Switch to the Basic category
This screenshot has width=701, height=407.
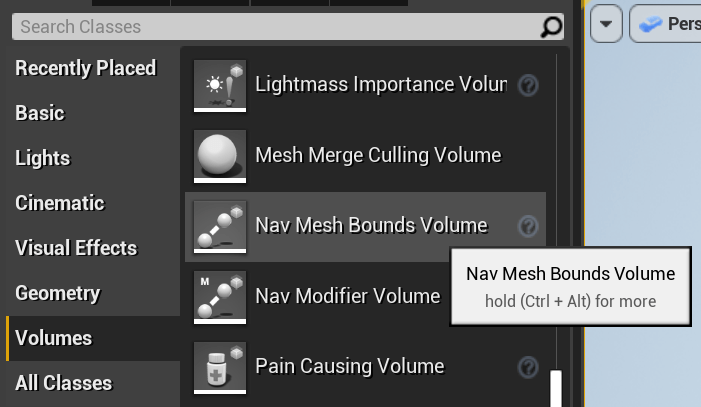40,113
